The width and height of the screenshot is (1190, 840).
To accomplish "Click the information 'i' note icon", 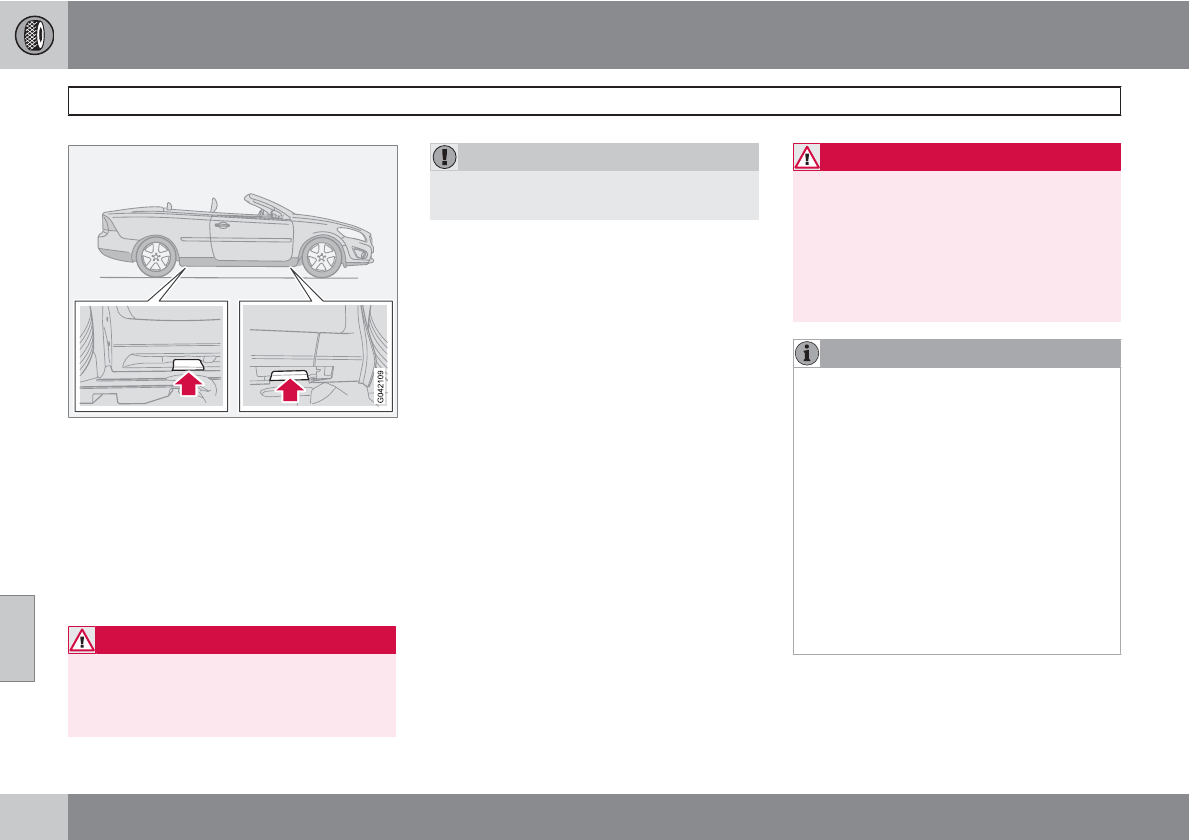I will click(806, 353).
